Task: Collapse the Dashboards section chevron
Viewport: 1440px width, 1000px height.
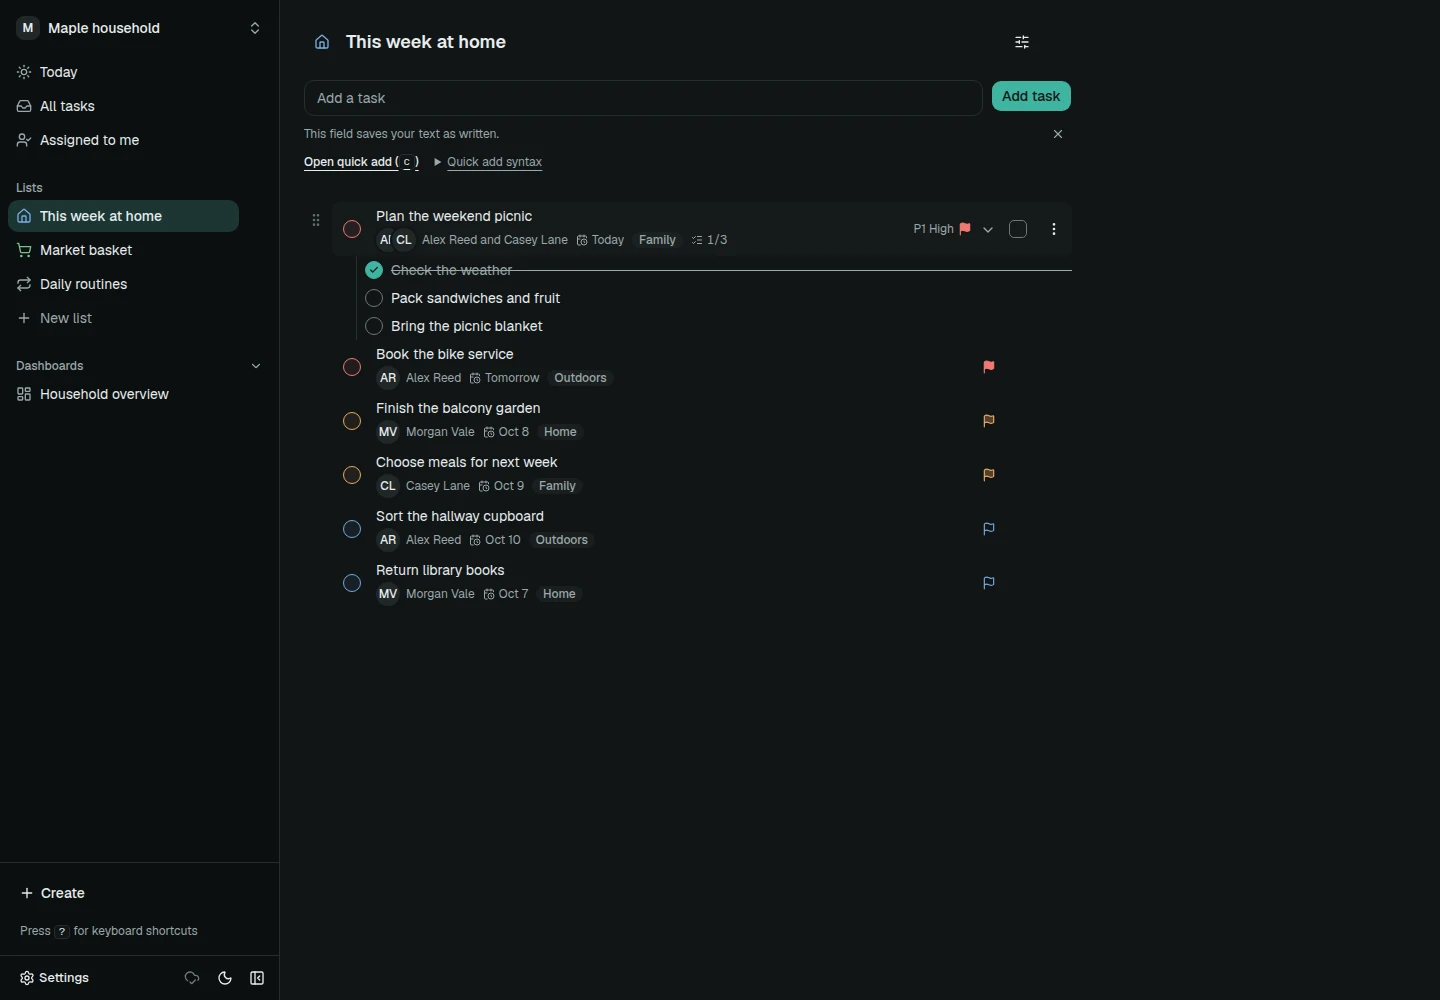Action: pyautogui.click(x=256, y=366)
